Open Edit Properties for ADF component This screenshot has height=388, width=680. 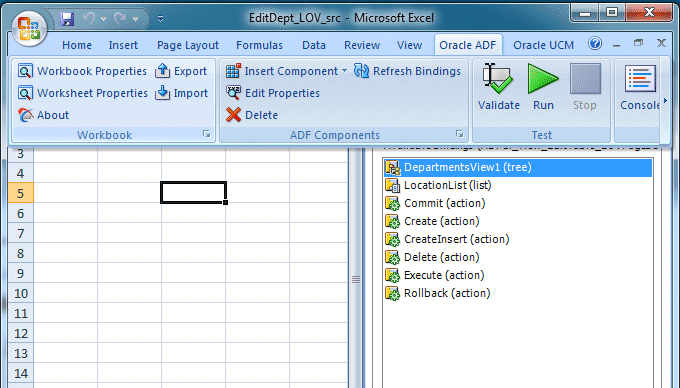click(273, 93)
